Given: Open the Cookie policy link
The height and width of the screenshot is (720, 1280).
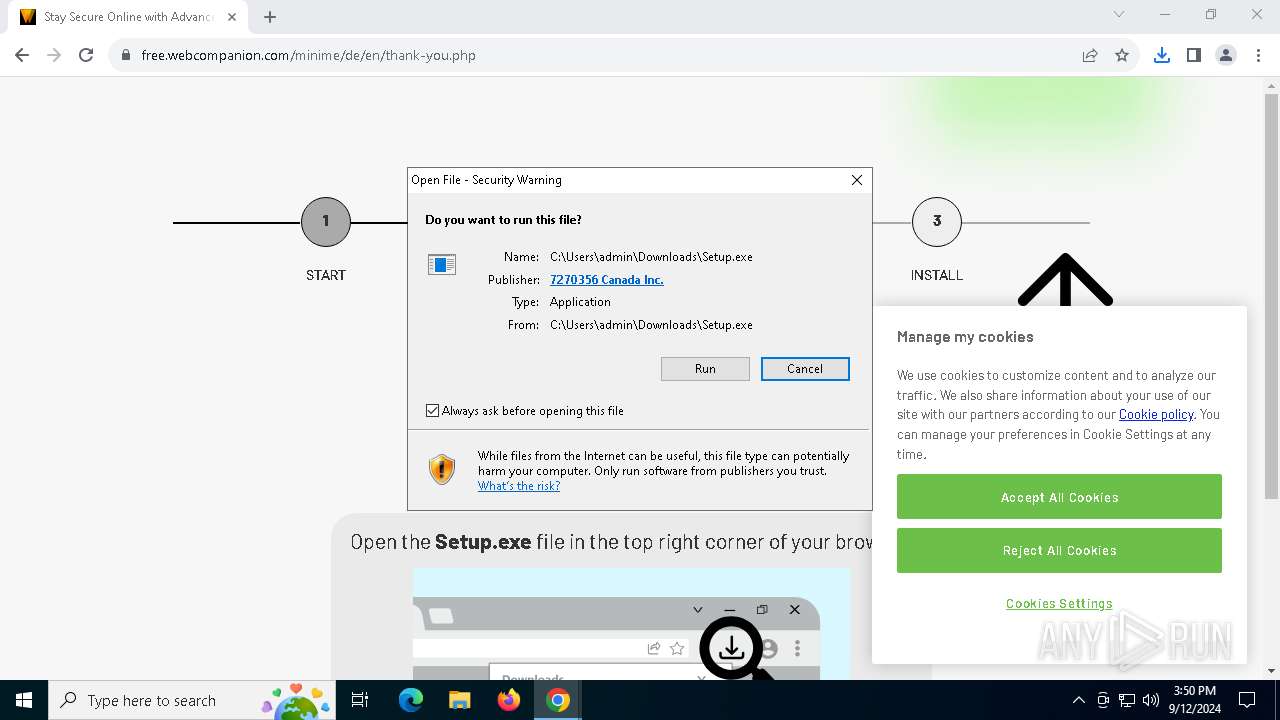Looking at the screenshot, I should pyautogui.click(x=1156, y=414).
